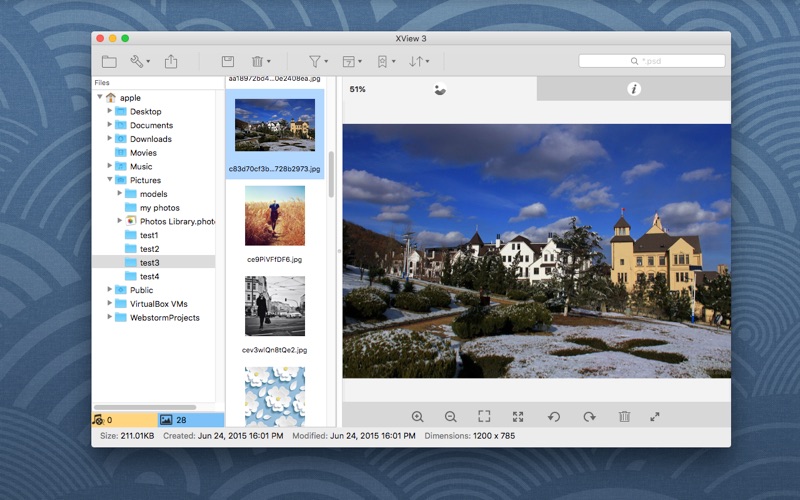Switch to the info tab
The width and height of the screenshot is (800, 500).
point(633,89)
